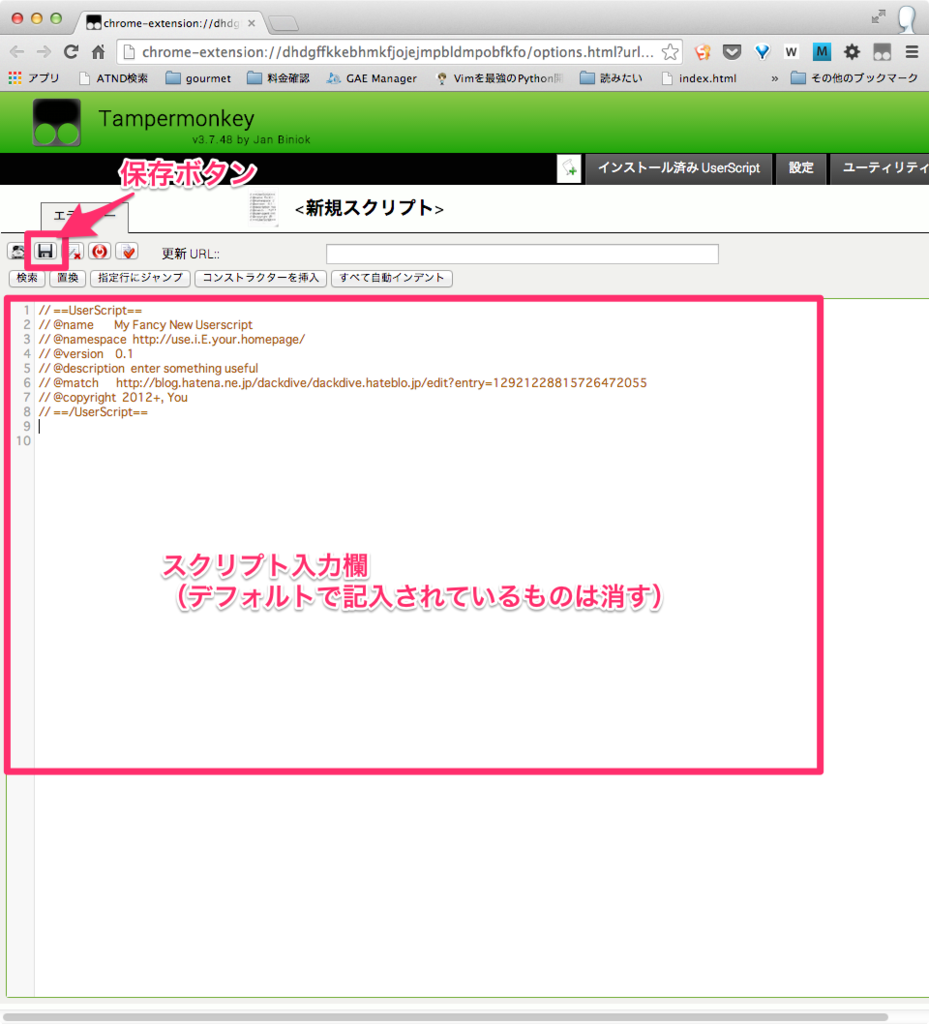Click the Tampermonkey logo in the green header

(57, 123)
